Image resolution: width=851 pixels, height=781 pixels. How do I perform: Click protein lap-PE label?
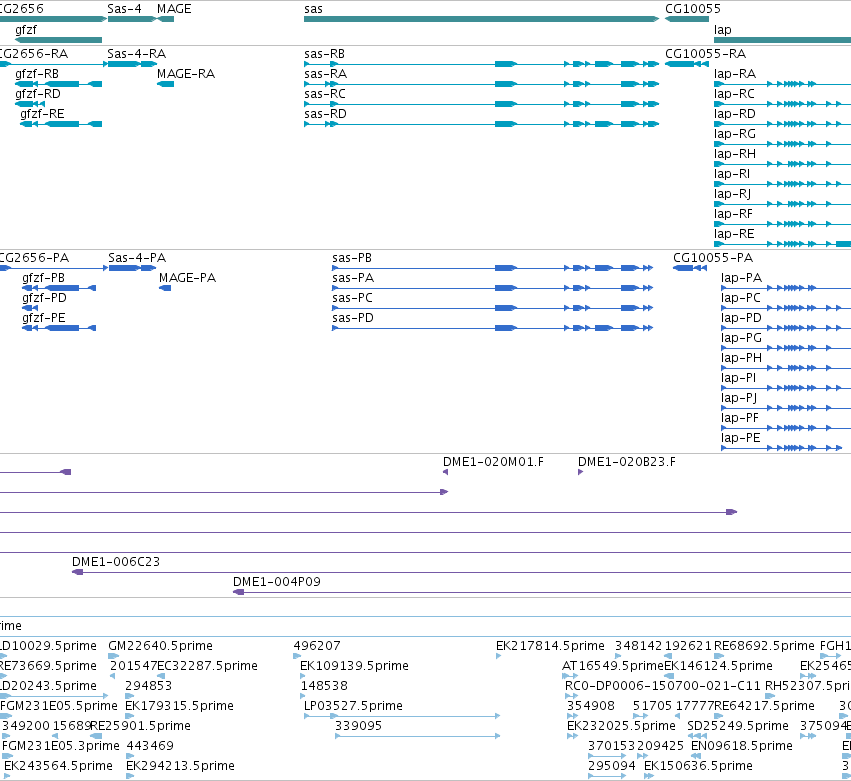[x=741, y=438]
